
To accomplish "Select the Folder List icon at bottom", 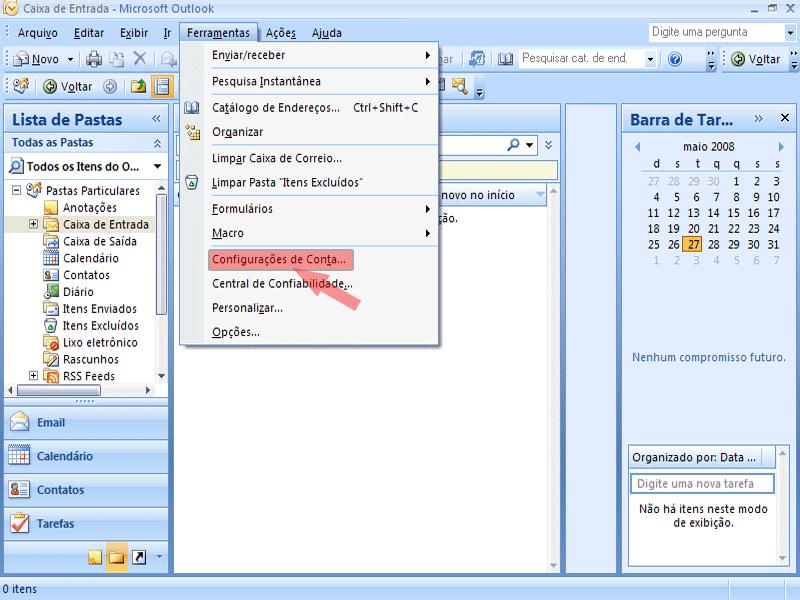I will (116, 557).
